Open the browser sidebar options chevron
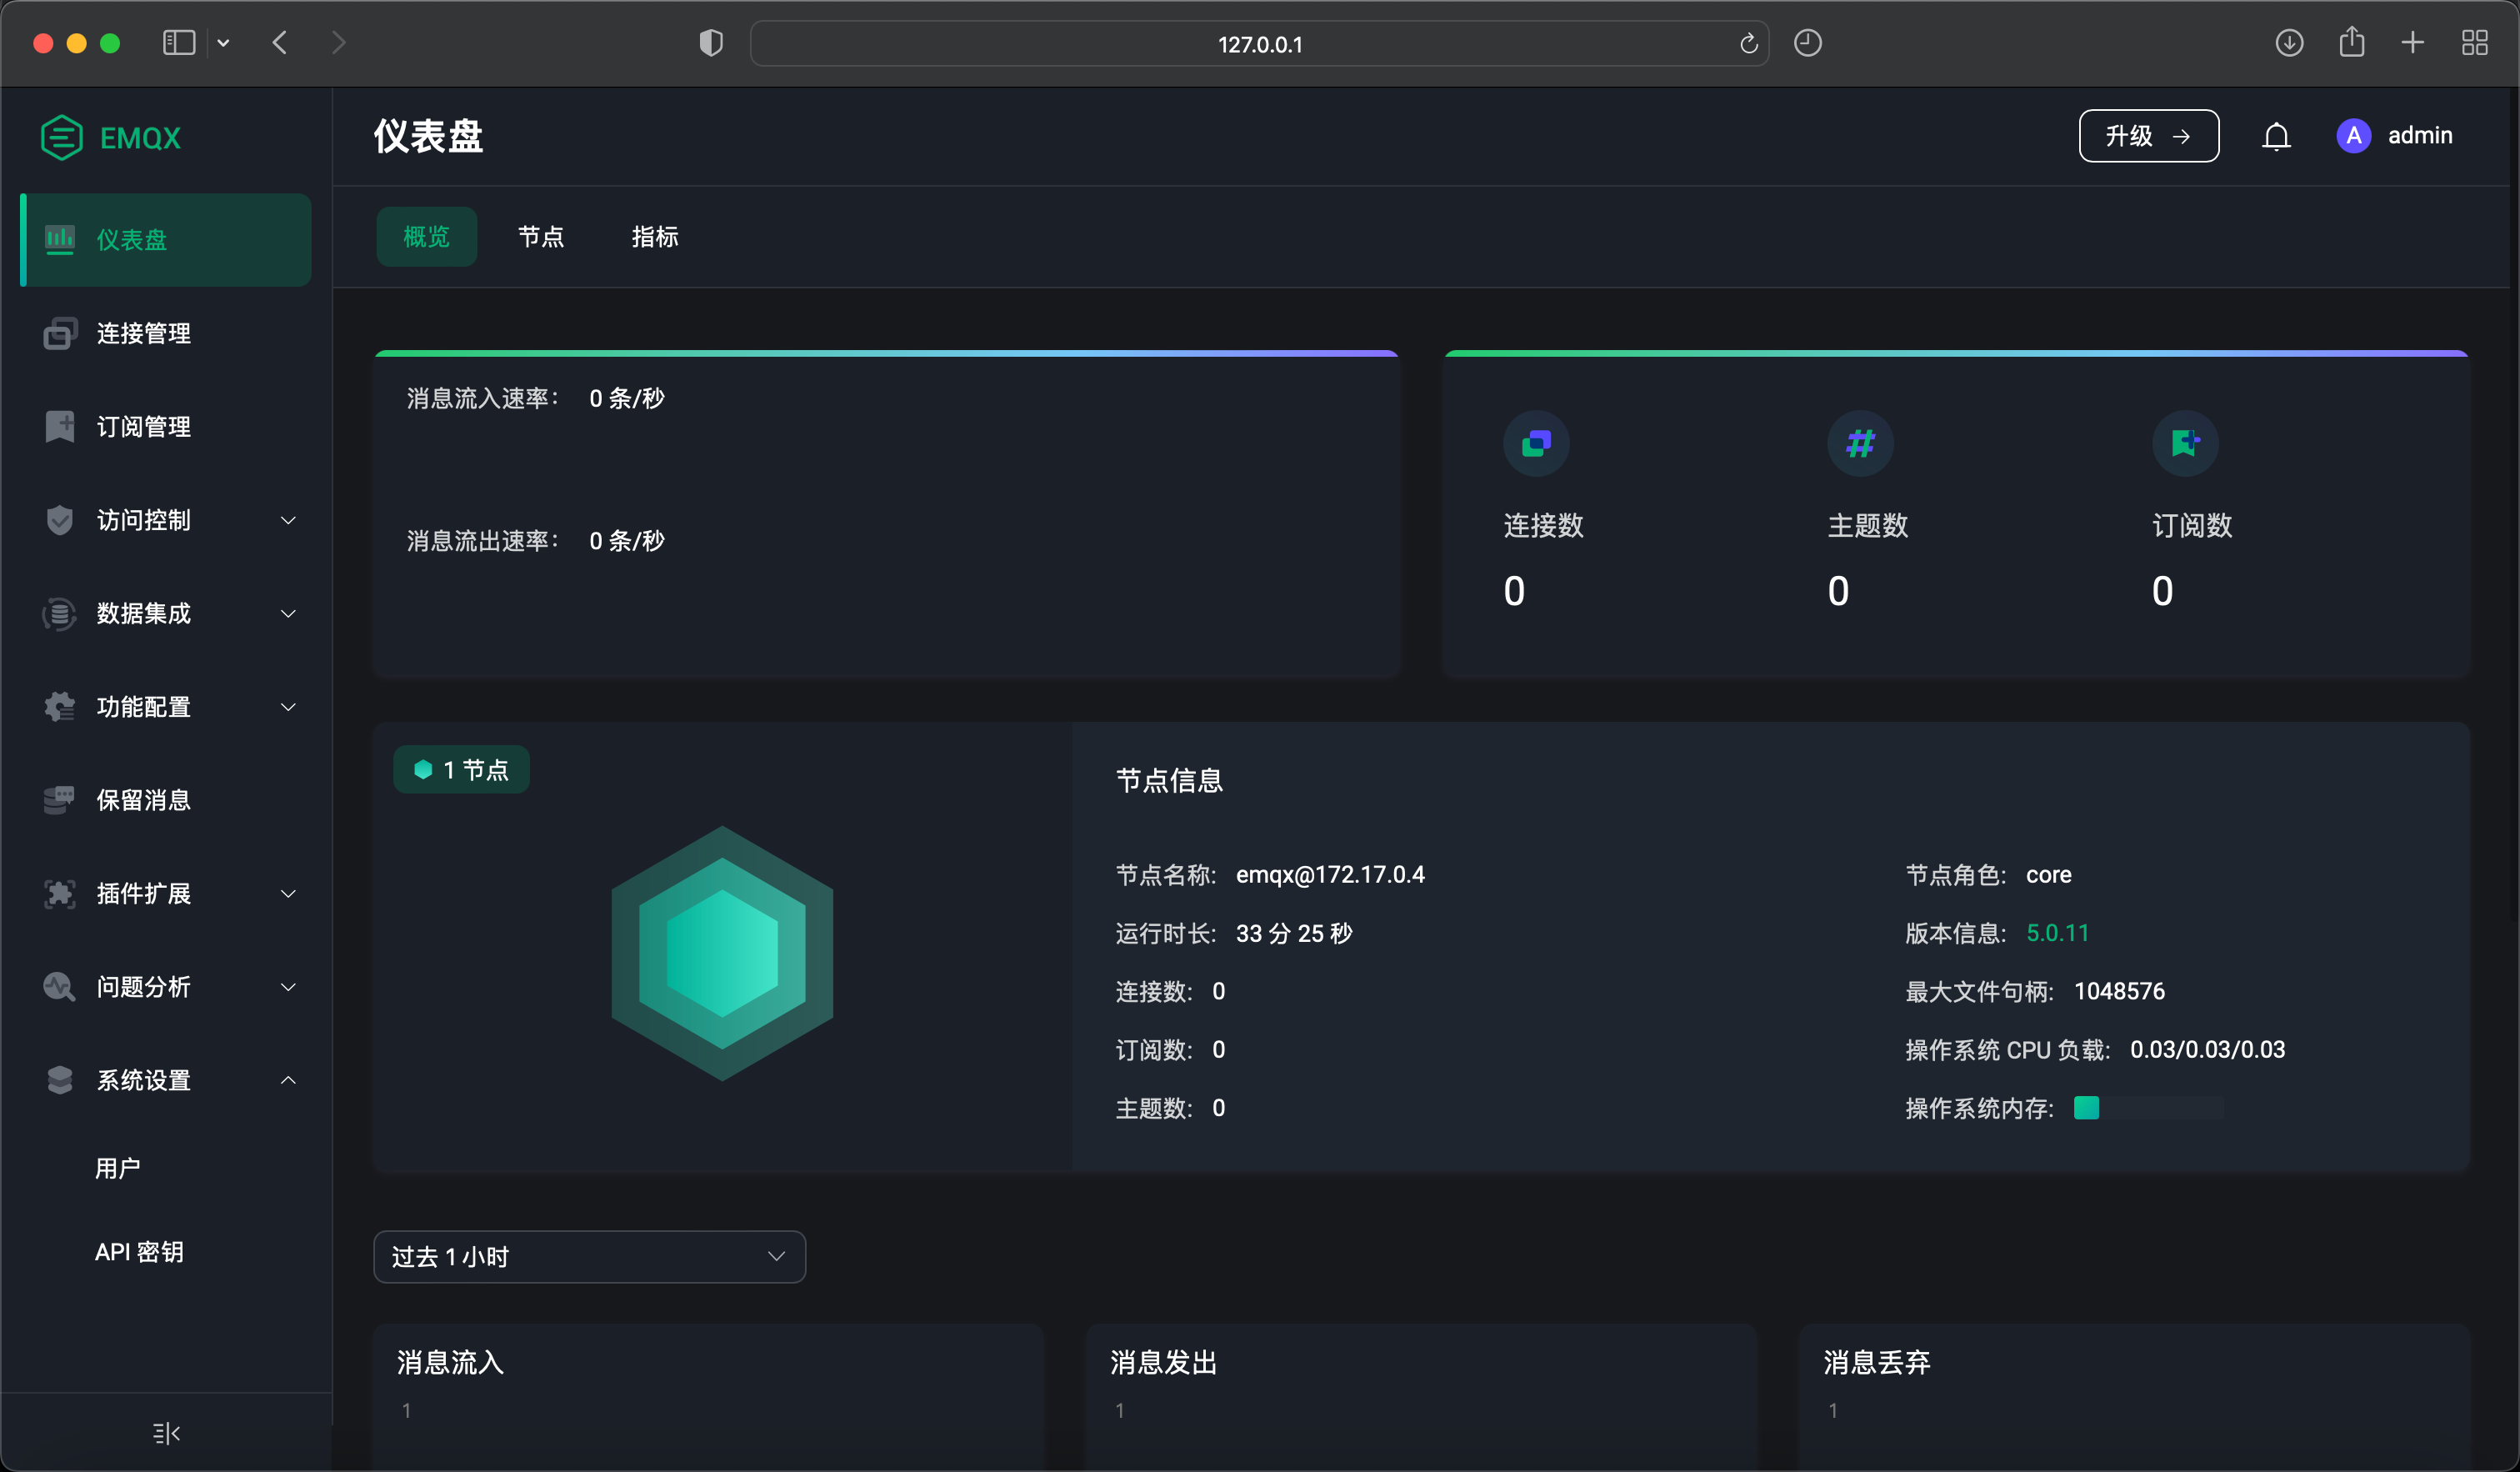The image size is (2520, 1472). (x=224, y=43)
